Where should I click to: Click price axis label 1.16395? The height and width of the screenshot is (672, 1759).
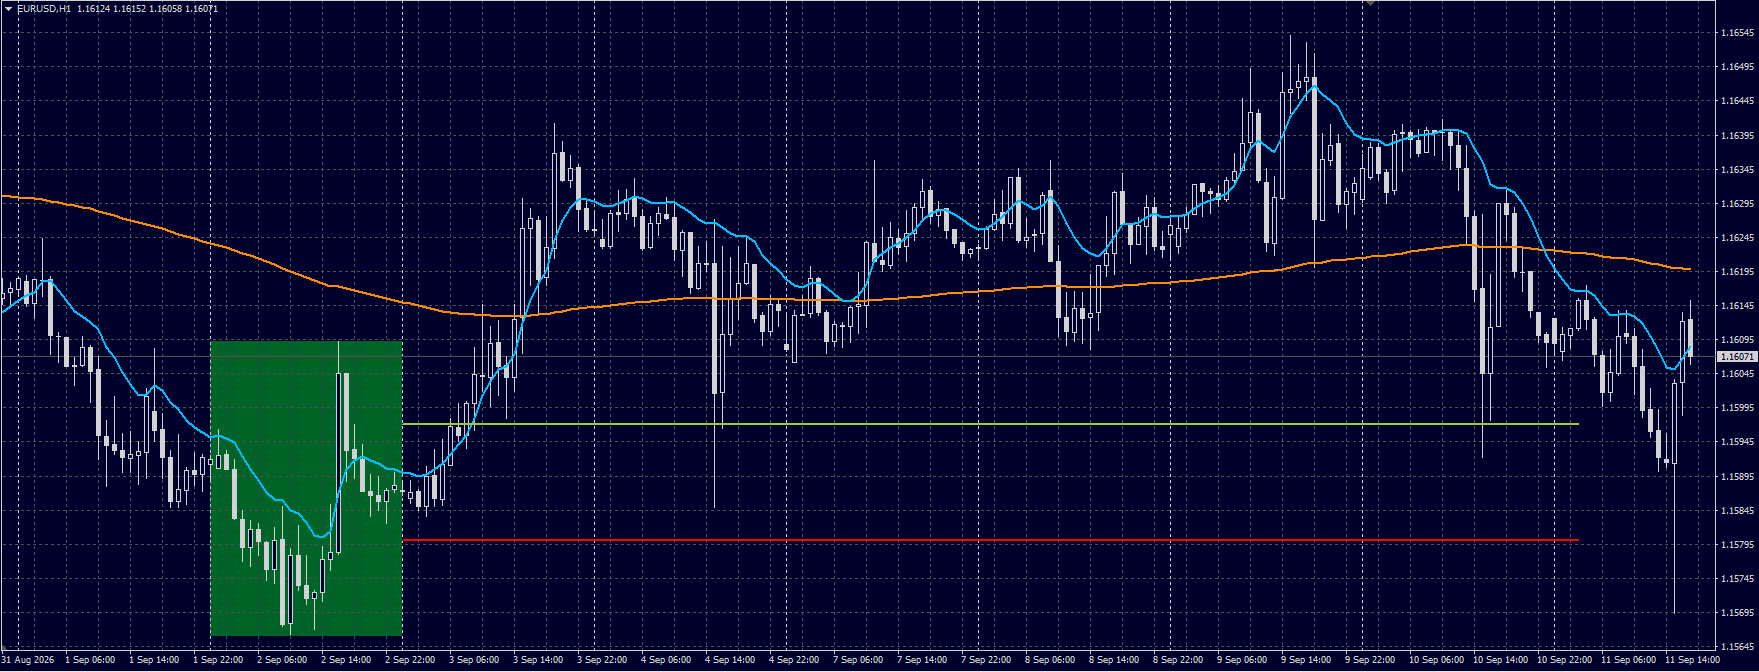[x=1737, y=135]
